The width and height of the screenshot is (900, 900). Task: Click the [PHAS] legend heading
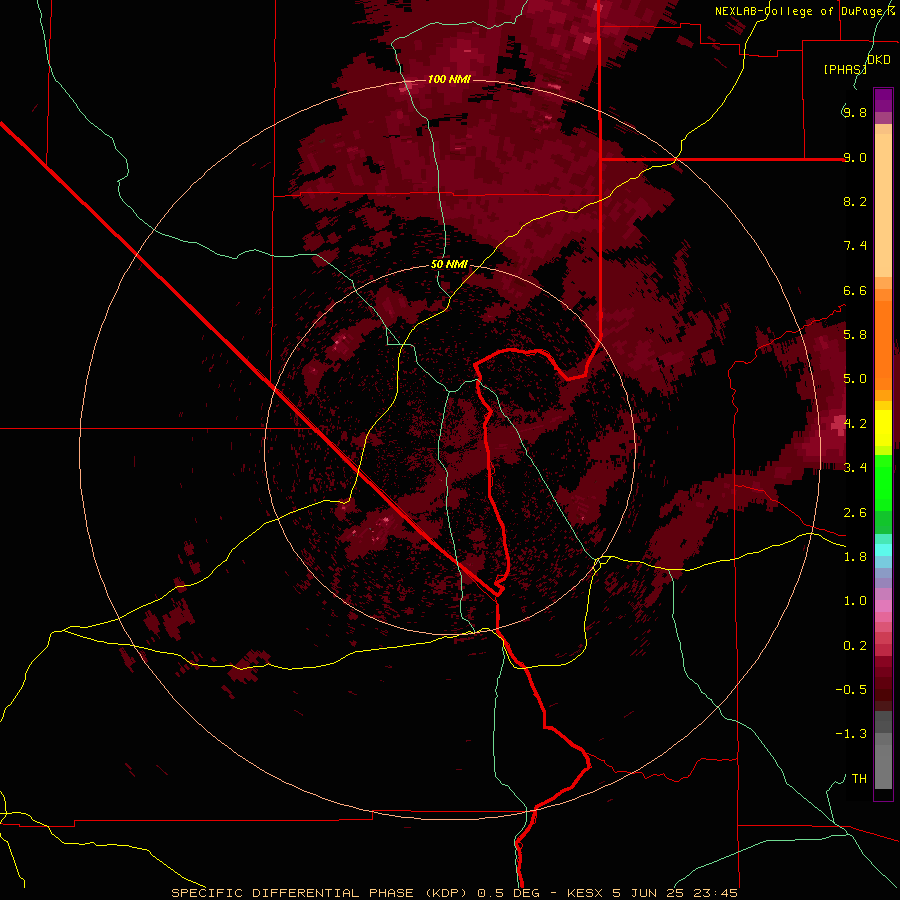point(845,69)
